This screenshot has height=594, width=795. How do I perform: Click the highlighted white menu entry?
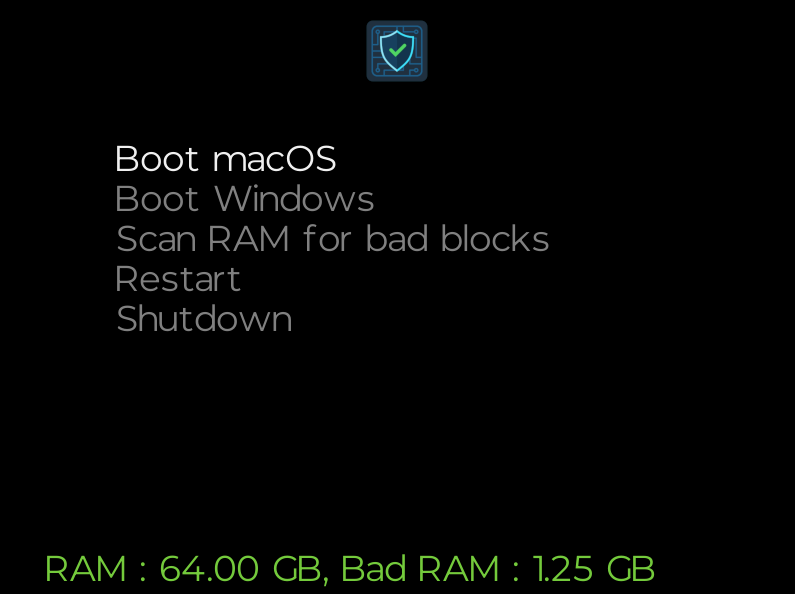[x=225, y=159]
